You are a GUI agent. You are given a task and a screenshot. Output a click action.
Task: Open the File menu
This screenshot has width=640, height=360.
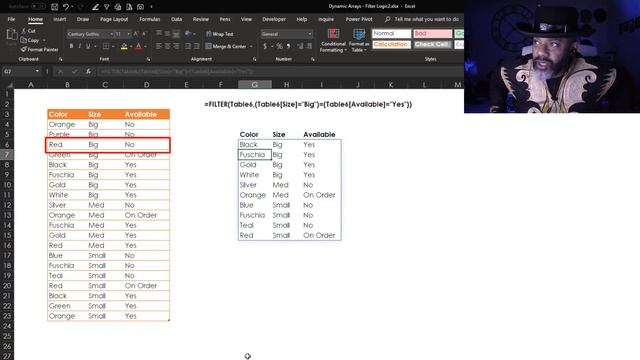(x=11, y=19)
